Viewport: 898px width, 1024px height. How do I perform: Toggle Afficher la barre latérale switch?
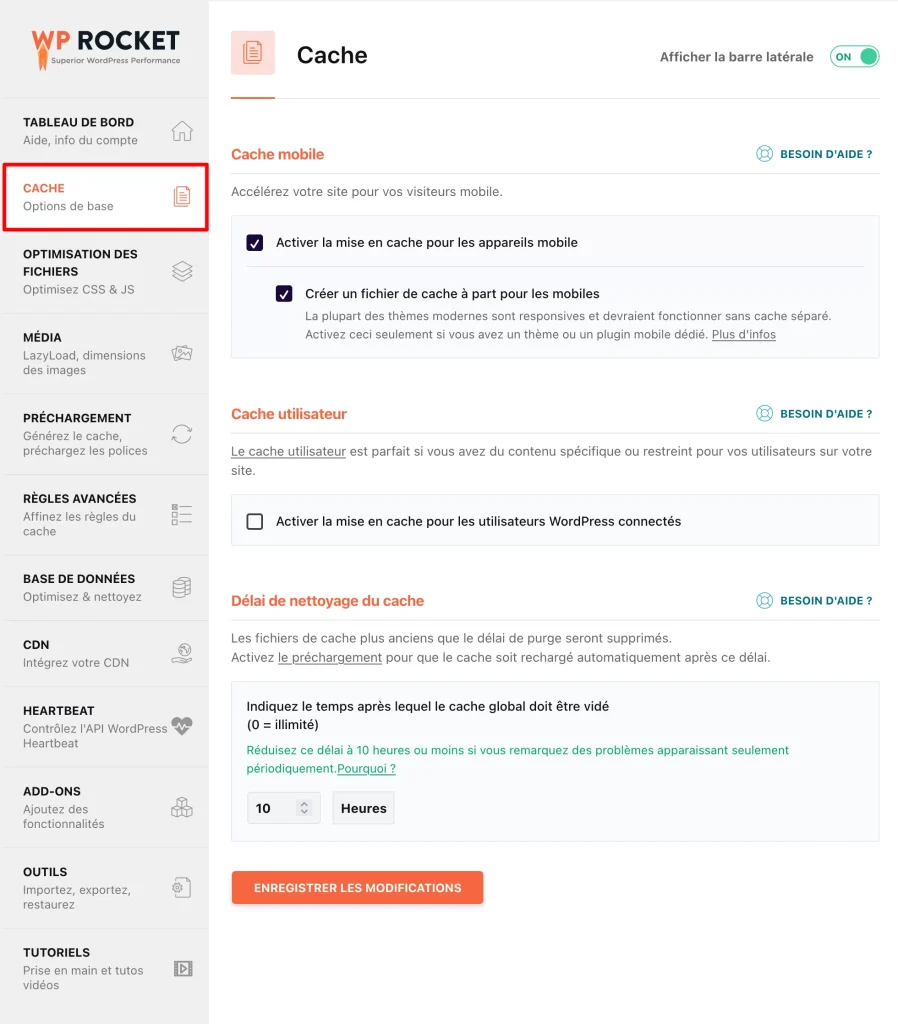[854, 57]
